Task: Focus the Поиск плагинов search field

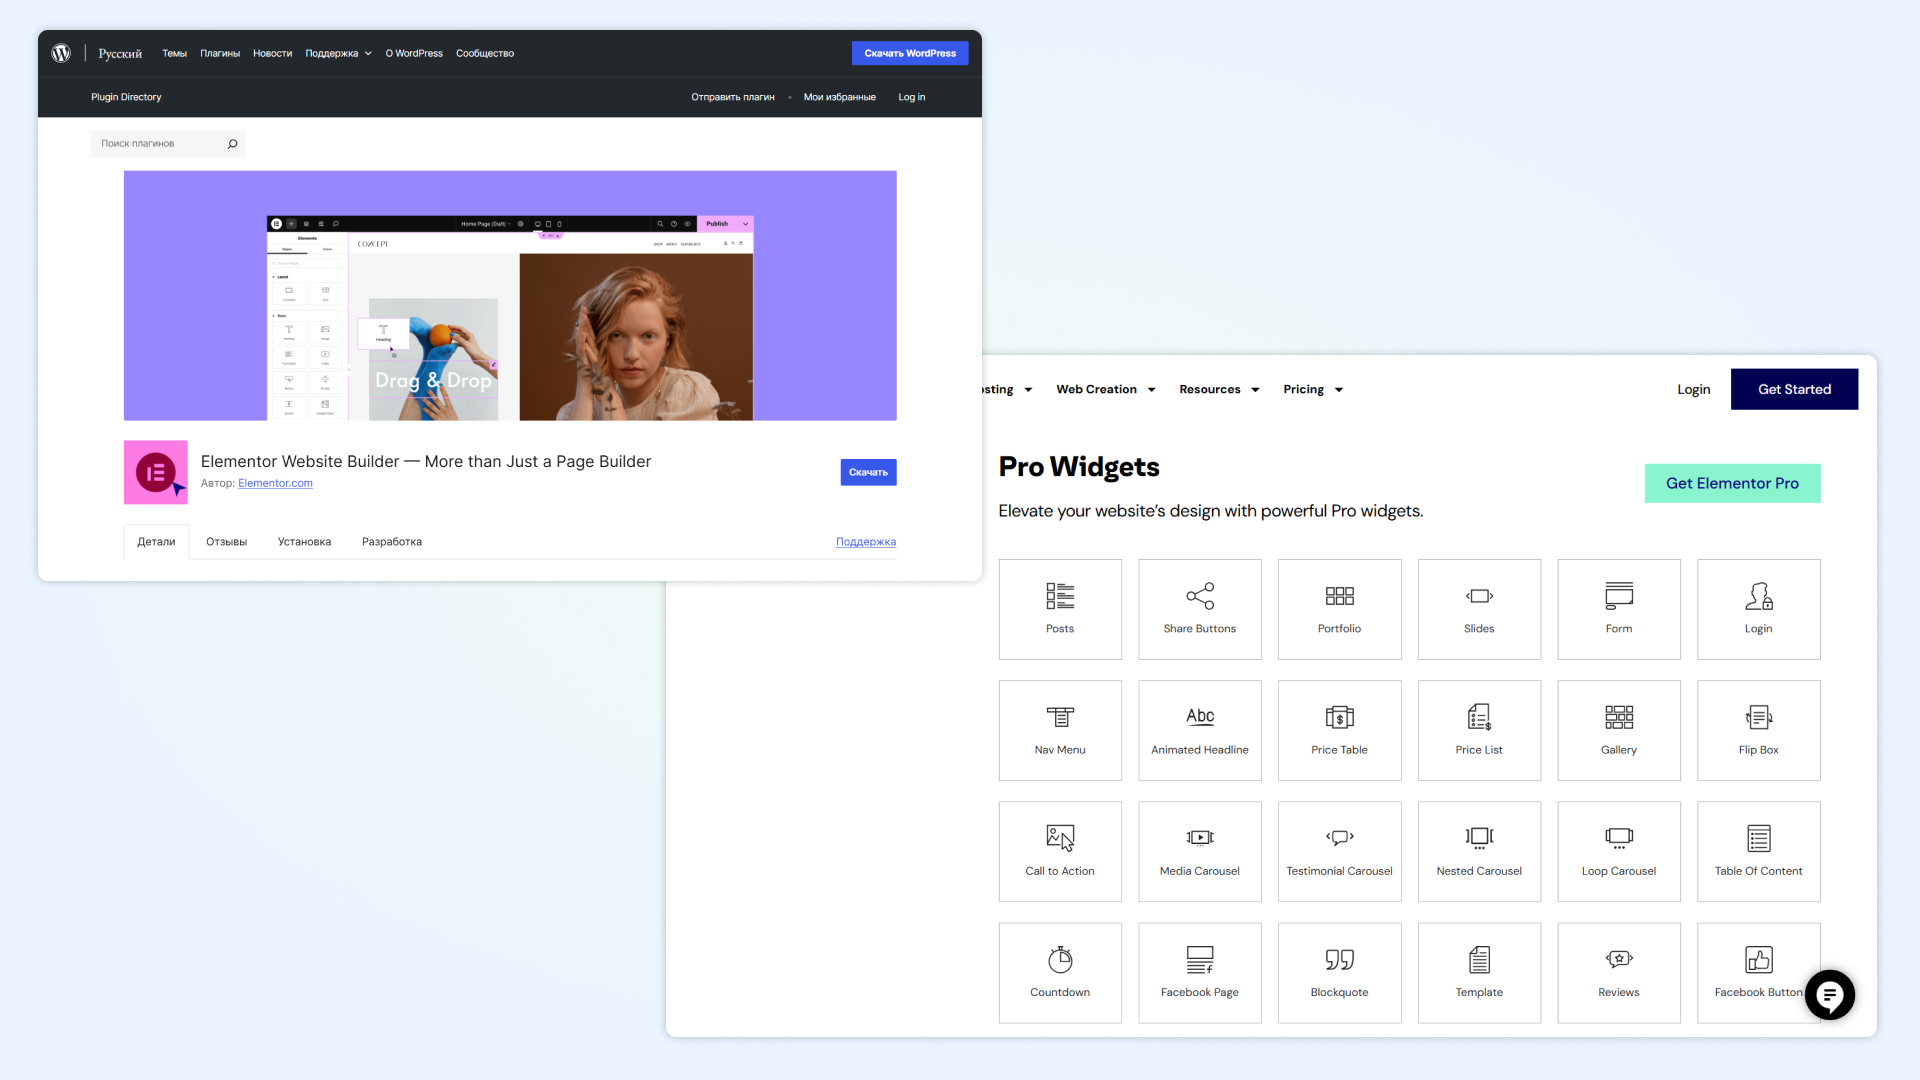Action: pos(168,144)
